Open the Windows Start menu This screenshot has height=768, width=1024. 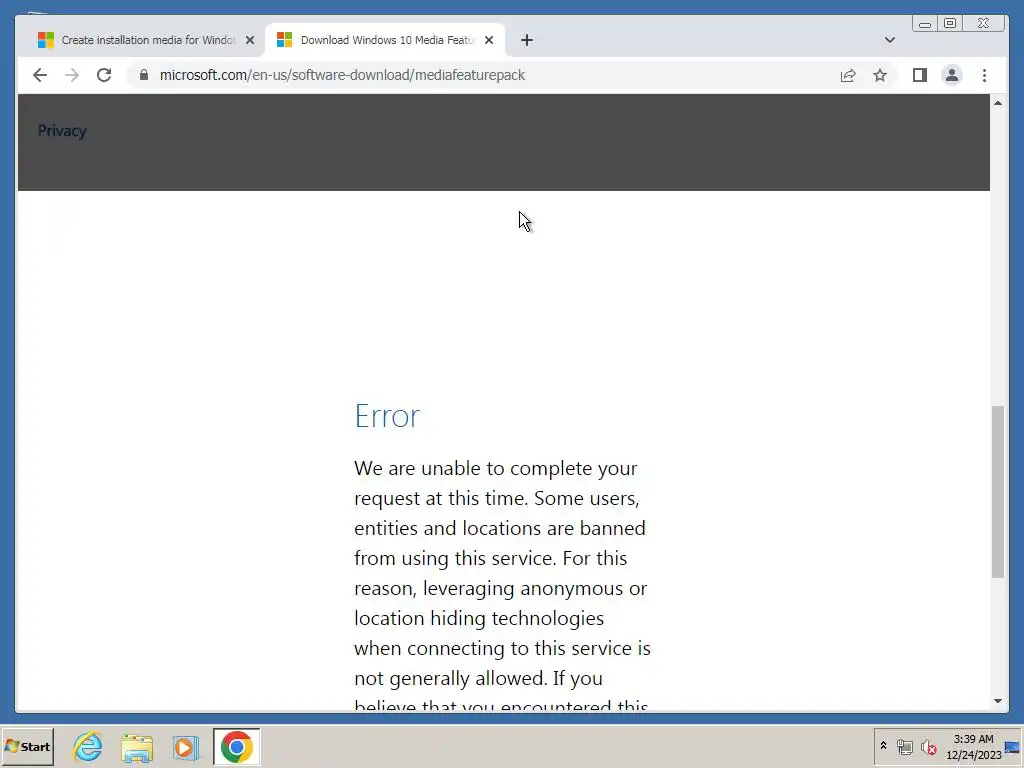coord(27,746)
